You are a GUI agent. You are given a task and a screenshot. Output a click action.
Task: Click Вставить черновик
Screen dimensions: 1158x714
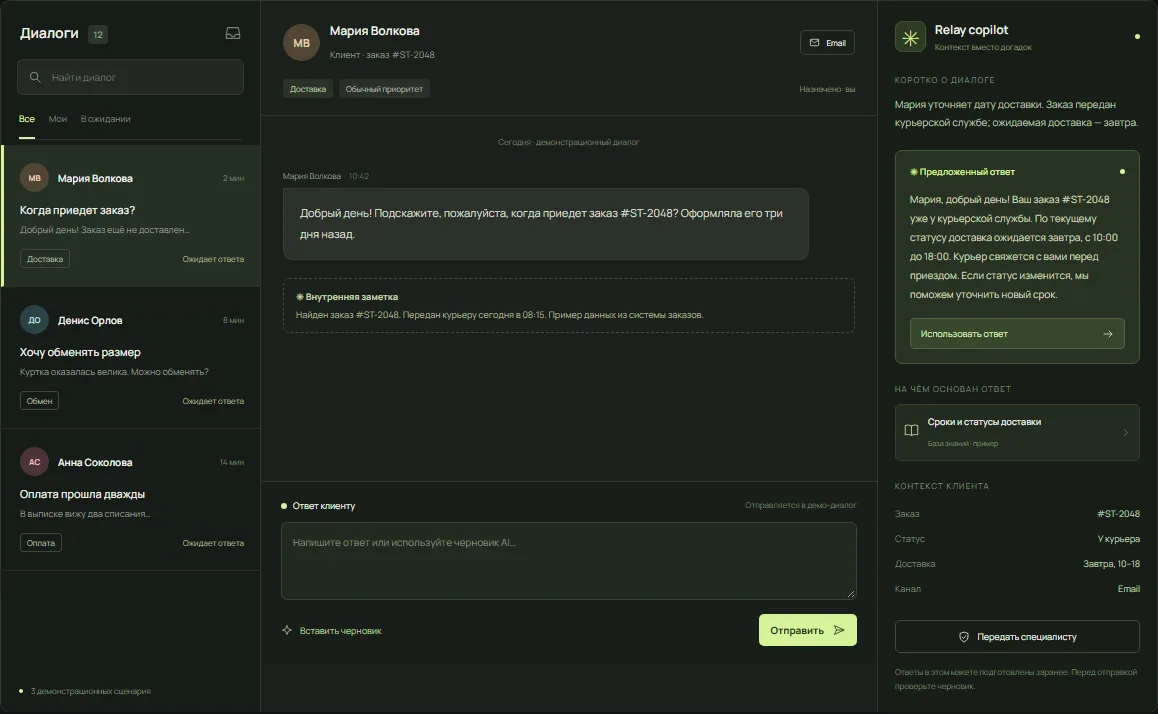332,631
